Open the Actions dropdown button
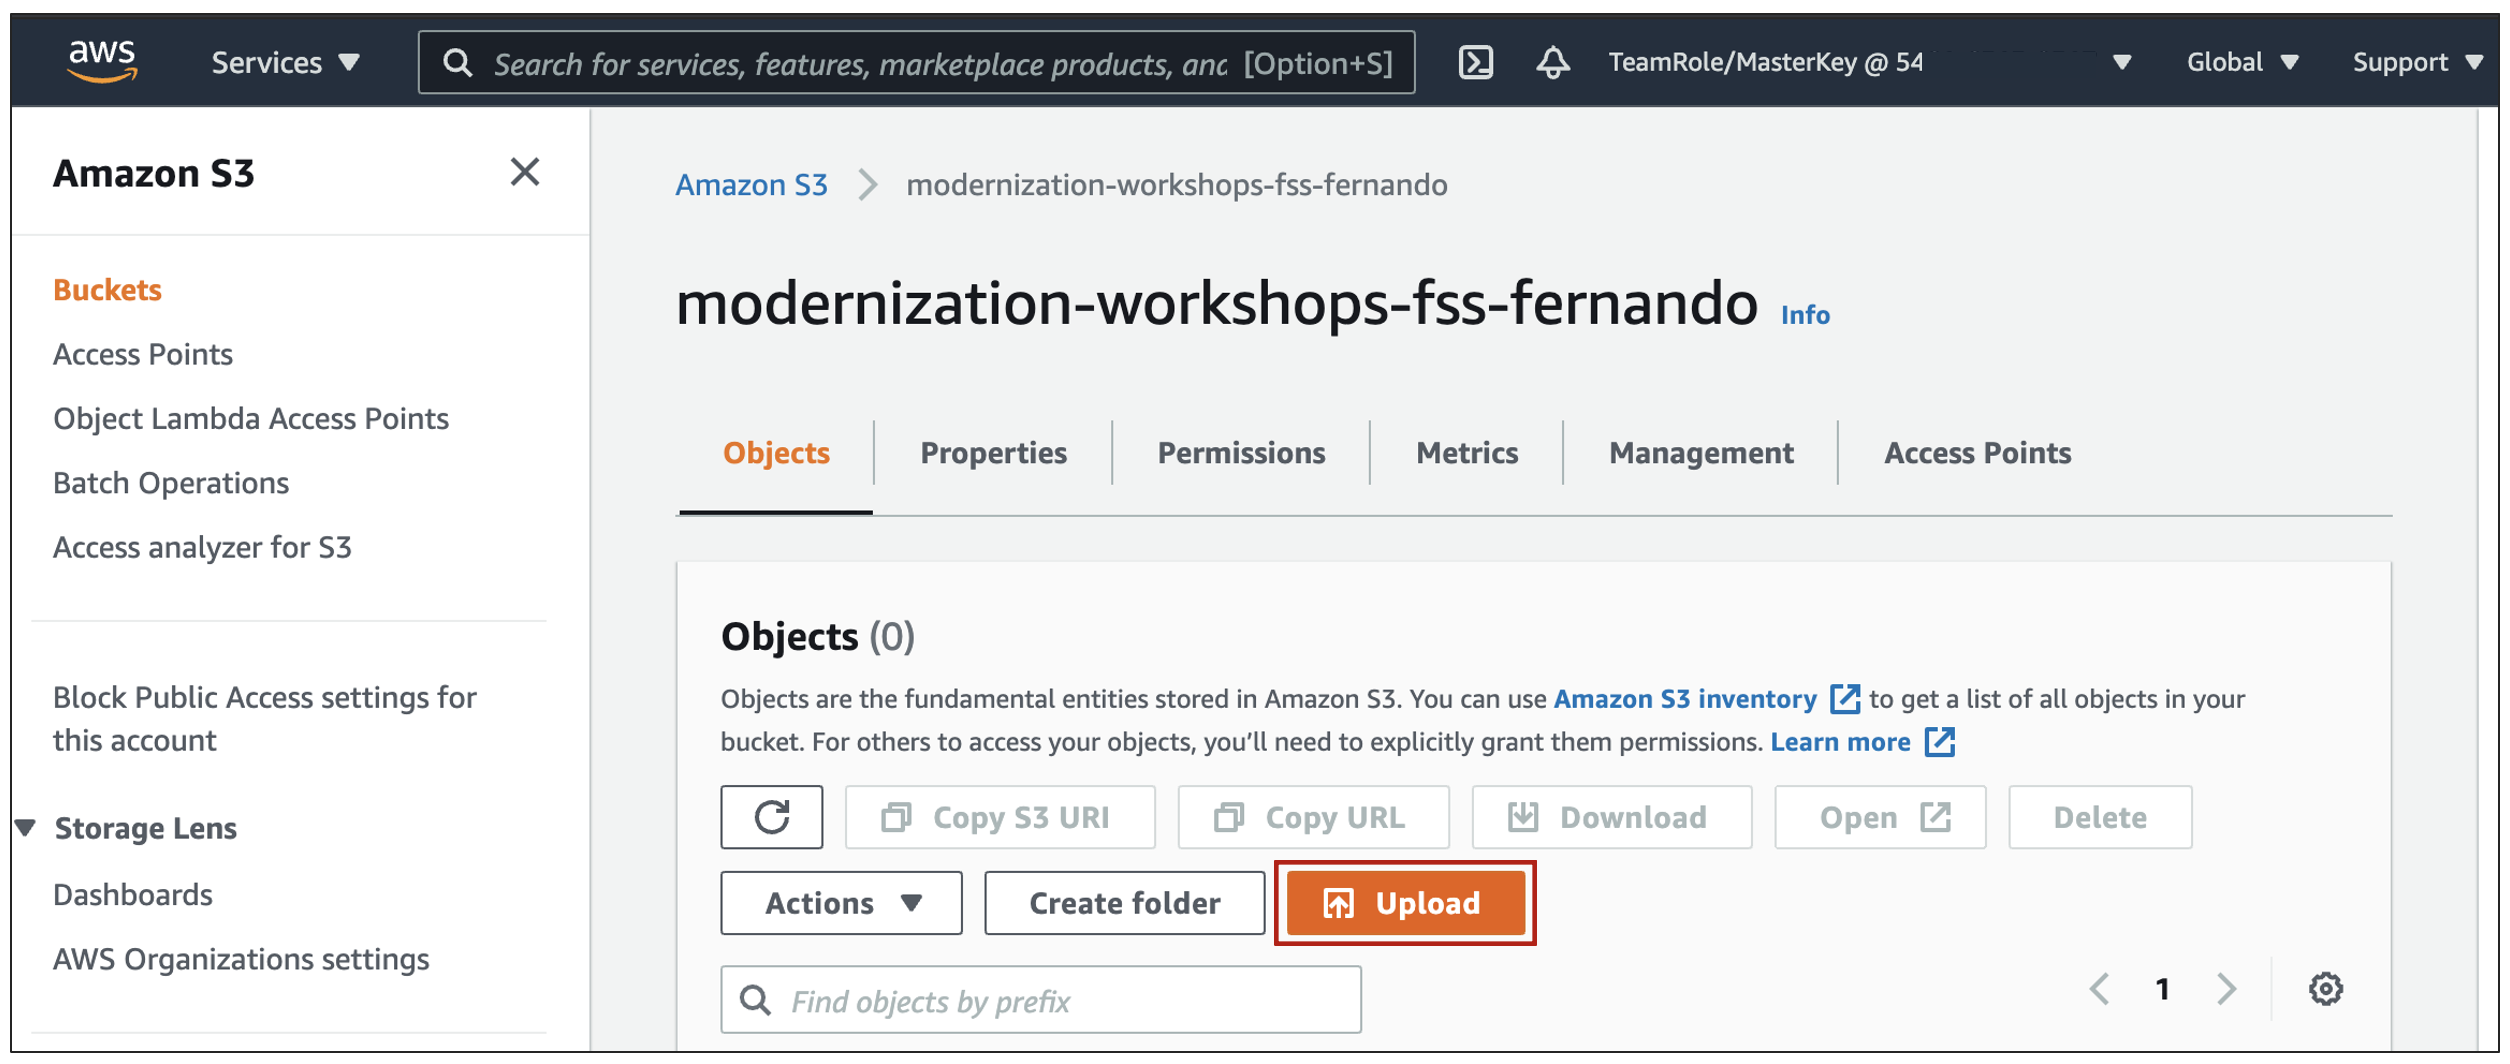Screen dimensions: 2510x1064 (841, 904)
